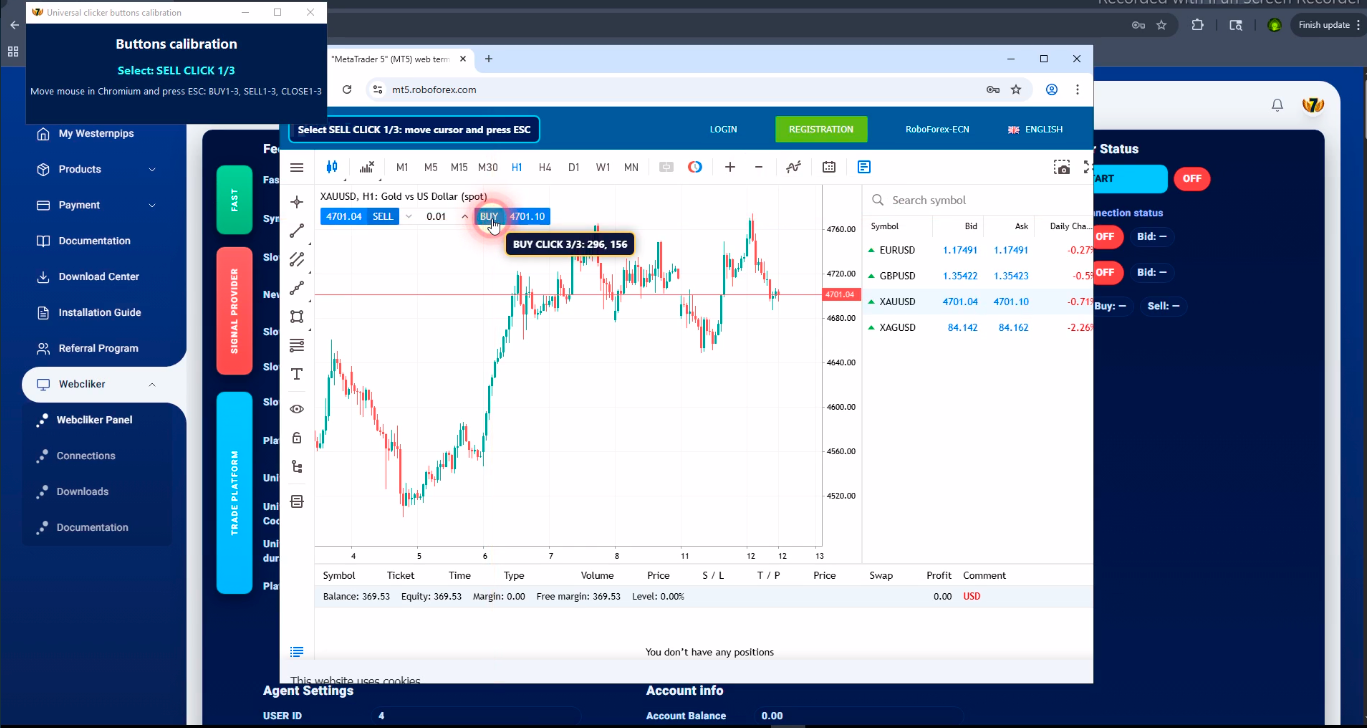Select GBPUSD row in Market Watch
Image resolution: width=1367 pixels, height=728 pixels.
pyautogui.click(x=978, y=276)
